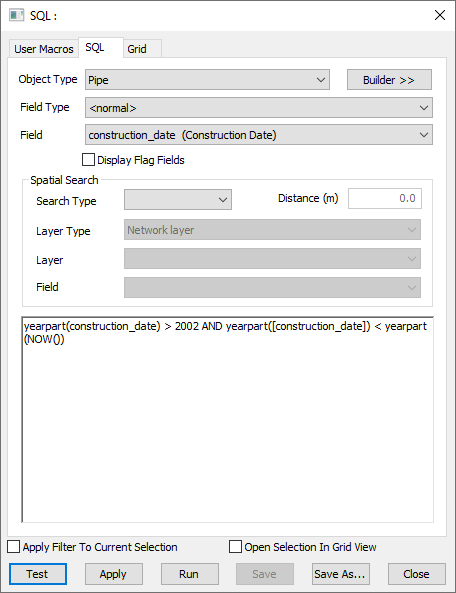This screenshot has height=593, width=456.
Task: Expand the construction_date Field dropdown
Action: (x=259, y=135)
